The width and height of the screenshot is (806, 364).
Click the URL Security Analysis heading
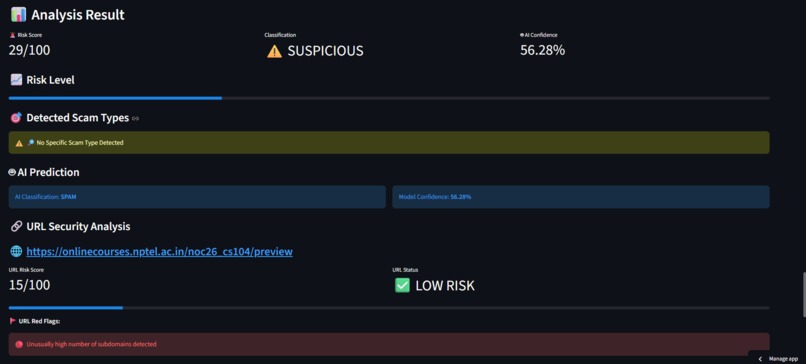click(78, 226)
